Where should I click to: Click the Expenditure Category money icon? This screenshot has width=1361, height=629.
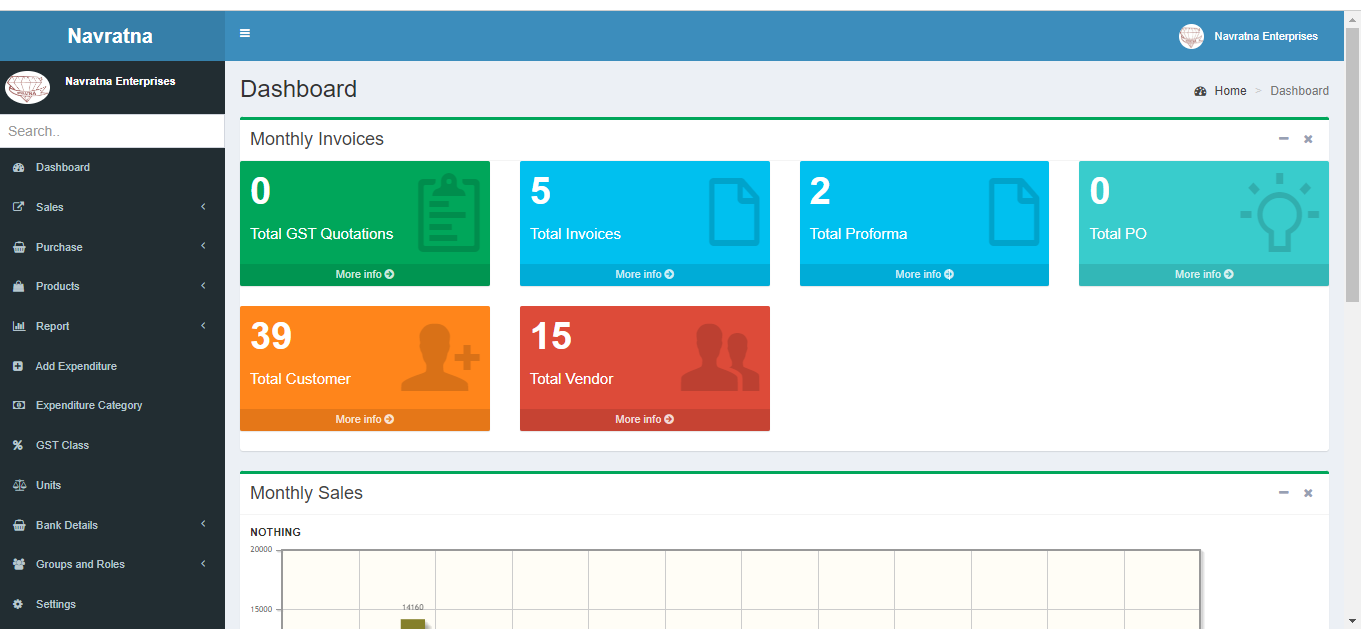(x=18, y=405)
